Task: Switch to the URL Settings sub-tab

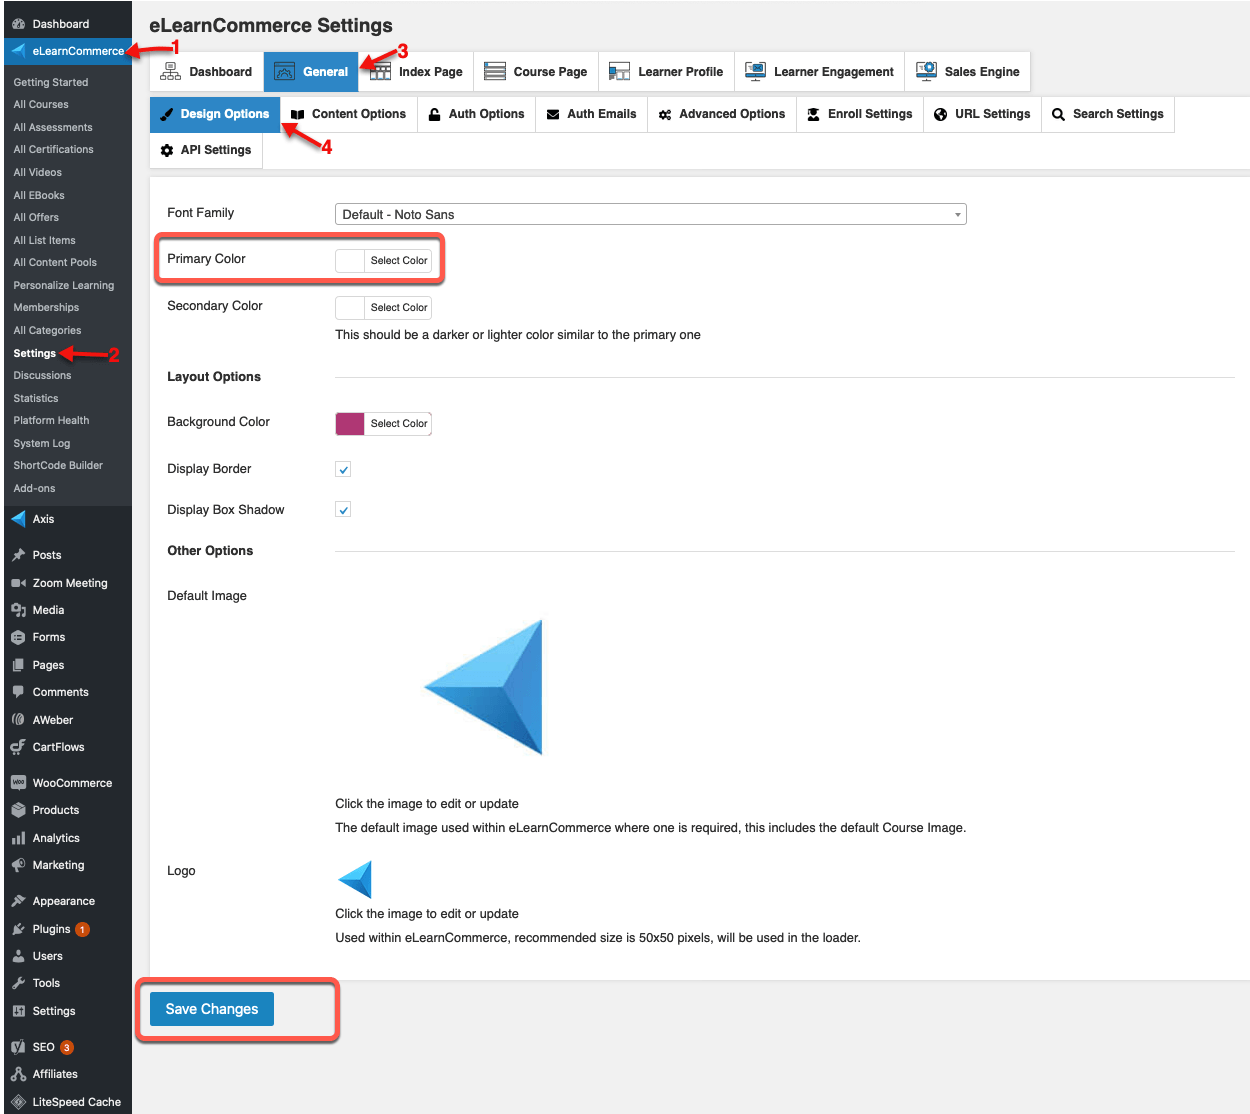Action: tap(982, 114)
